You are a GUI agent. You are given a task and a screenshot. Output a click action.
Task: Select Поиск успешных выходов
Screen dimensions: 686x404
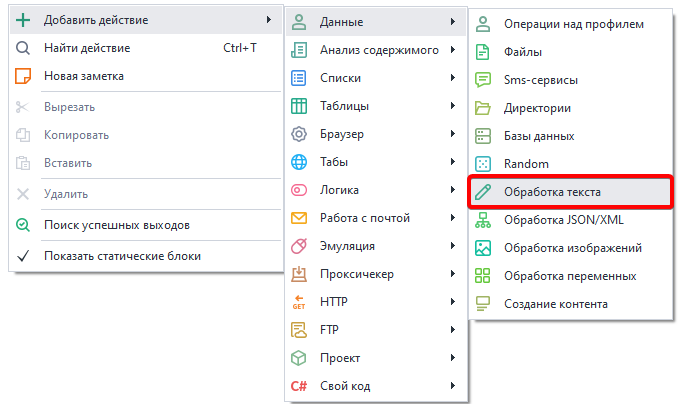[x=117, y=225]
